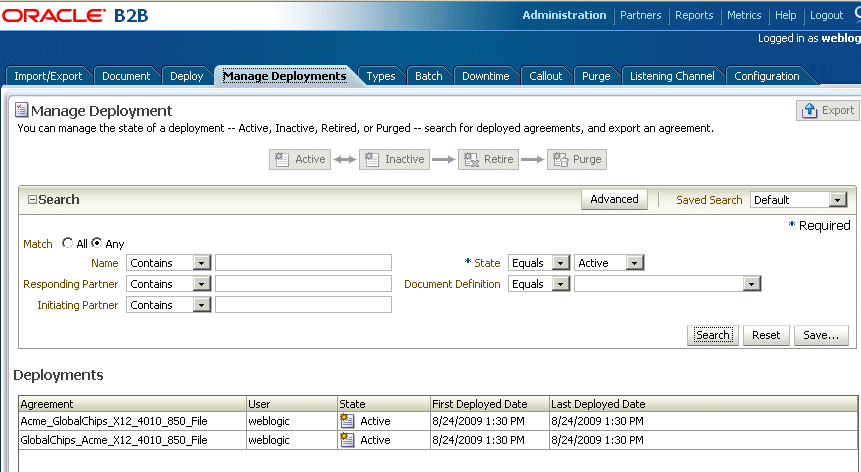
Task: Click the Inactive state button
Action: 394,159
